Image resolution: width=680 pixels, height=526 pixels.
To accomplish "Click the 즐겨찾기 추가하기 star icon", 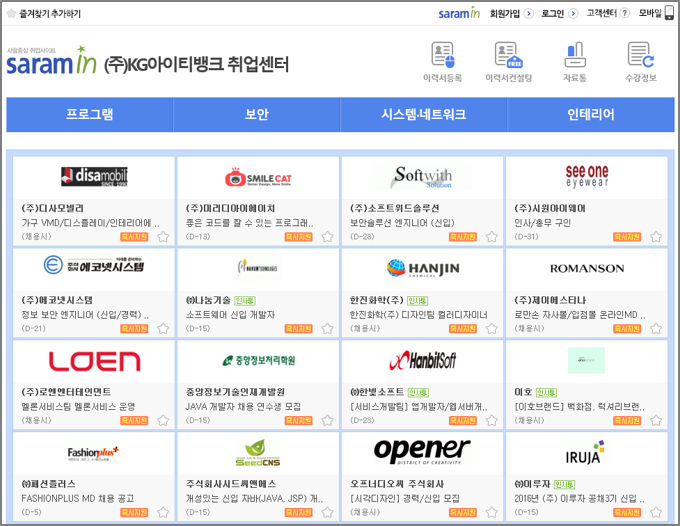I will 11,13.
